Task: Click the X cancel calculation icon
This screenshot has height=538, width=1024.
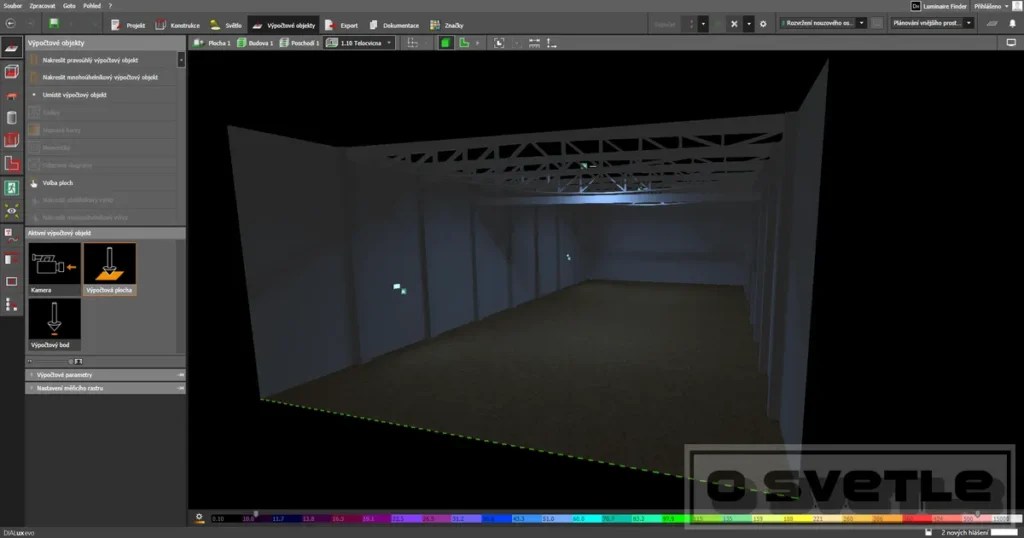Action: [x=734, y=24]
